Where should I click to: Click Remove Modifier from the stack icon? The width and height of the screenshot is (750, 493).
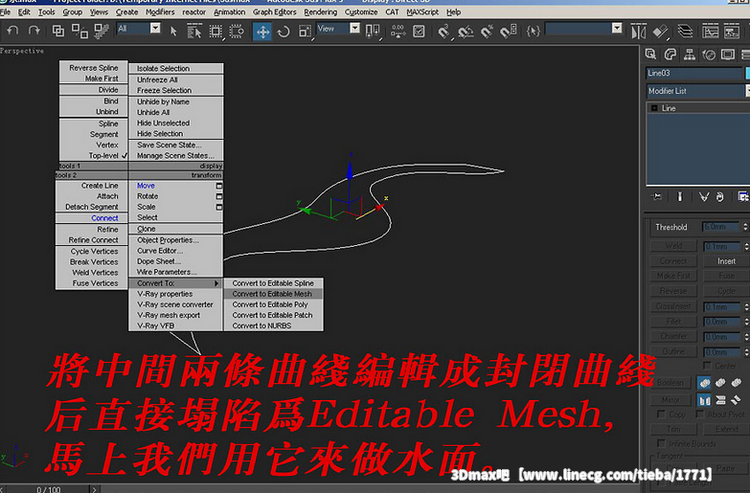720,197
